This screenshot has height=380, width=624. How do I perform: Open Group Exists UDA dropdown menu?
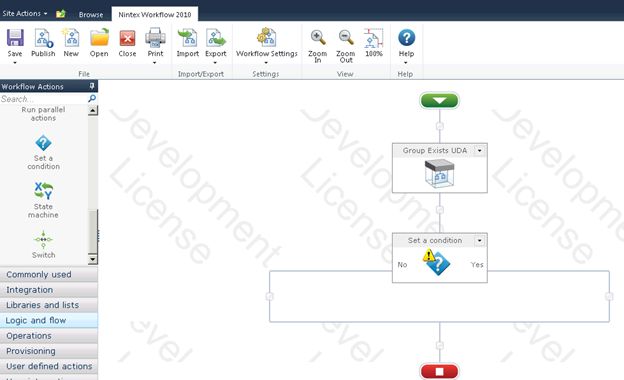tap(480, 150)
